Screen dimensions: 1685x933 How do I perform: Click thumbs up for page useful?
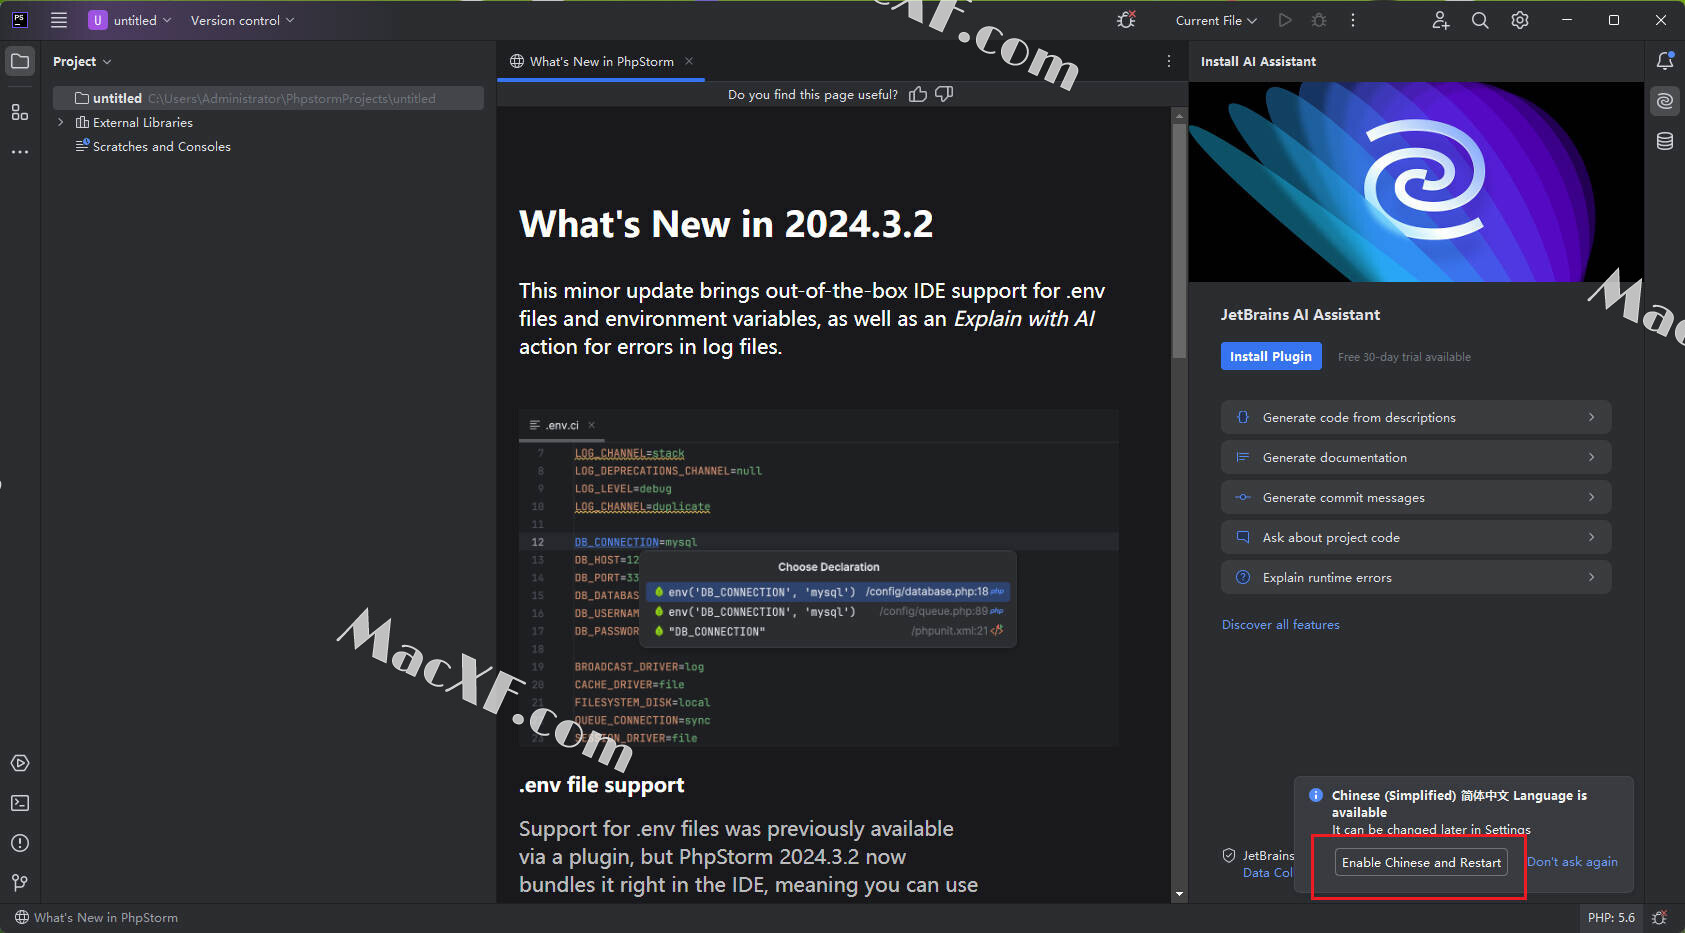tap(918, 94)
